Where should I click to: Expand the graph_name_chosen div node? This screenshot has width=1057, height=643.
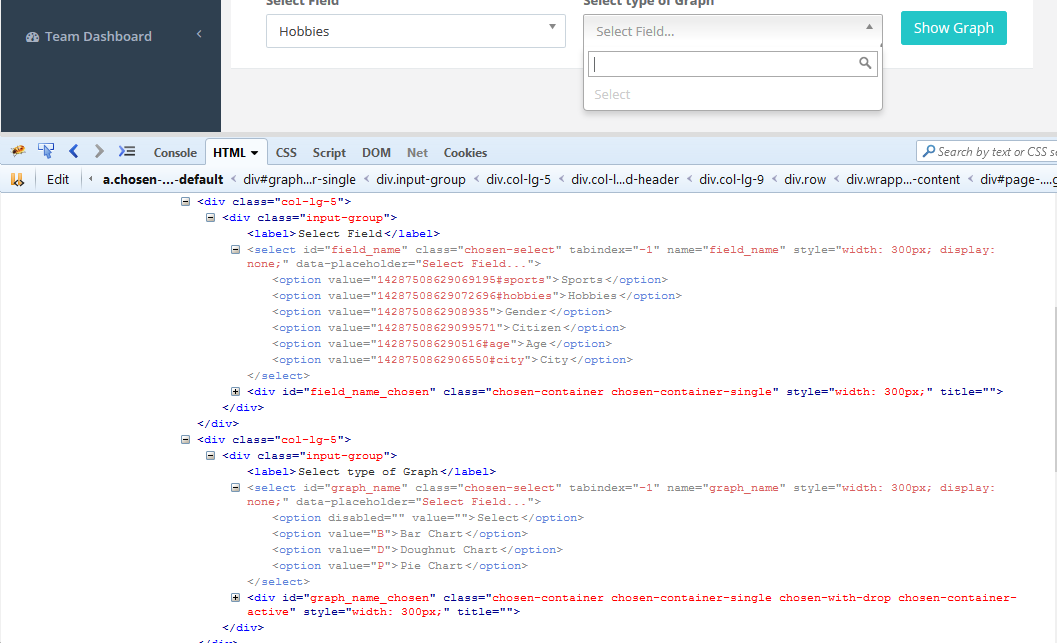click(235, 597)
